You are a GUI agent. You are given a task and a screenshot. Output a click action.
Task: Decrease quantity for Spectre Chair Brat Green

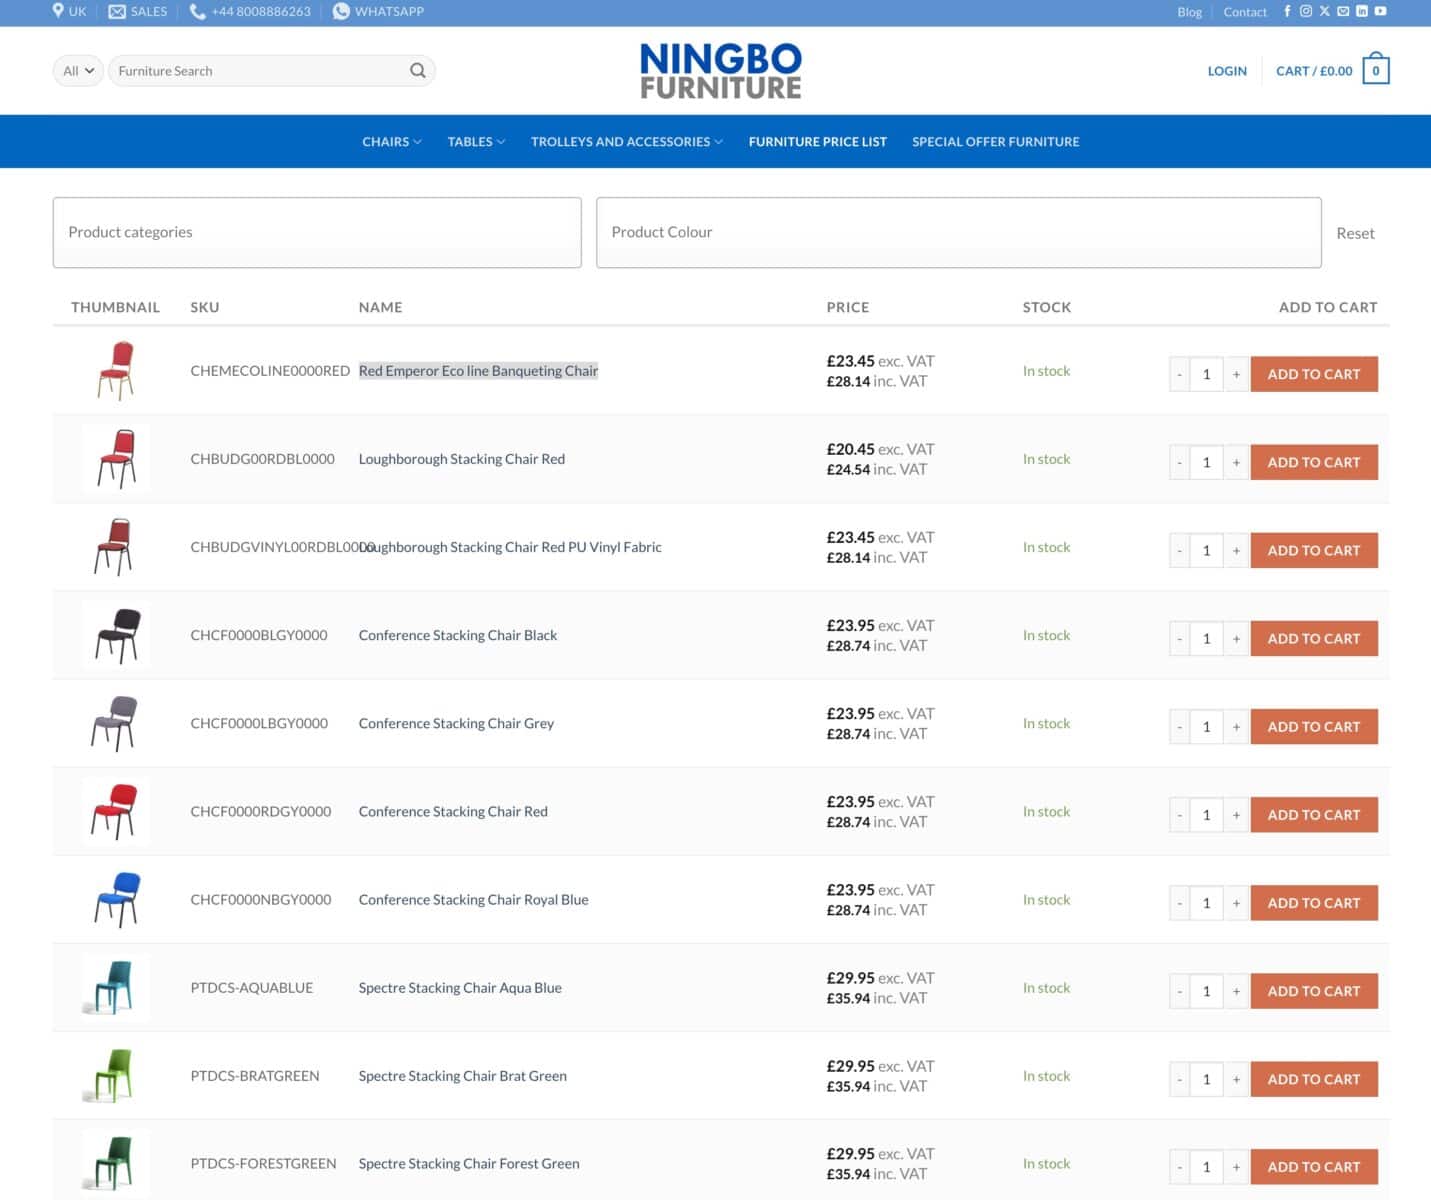[x=1180, y=1079]
